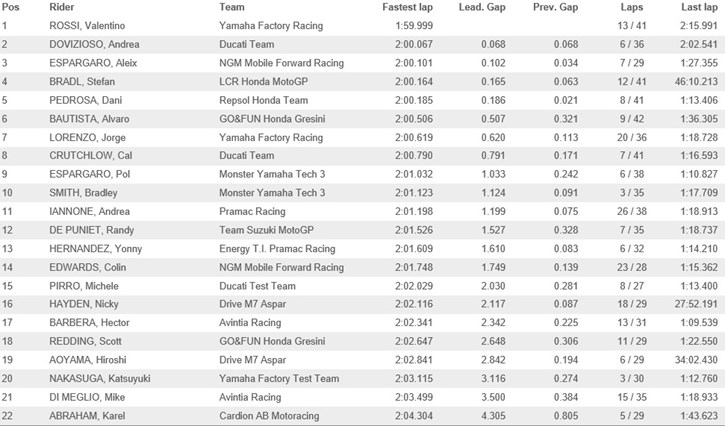Click the Prev. Gap column header
Viewport: 725px width, 426px height.
point(555,7)
